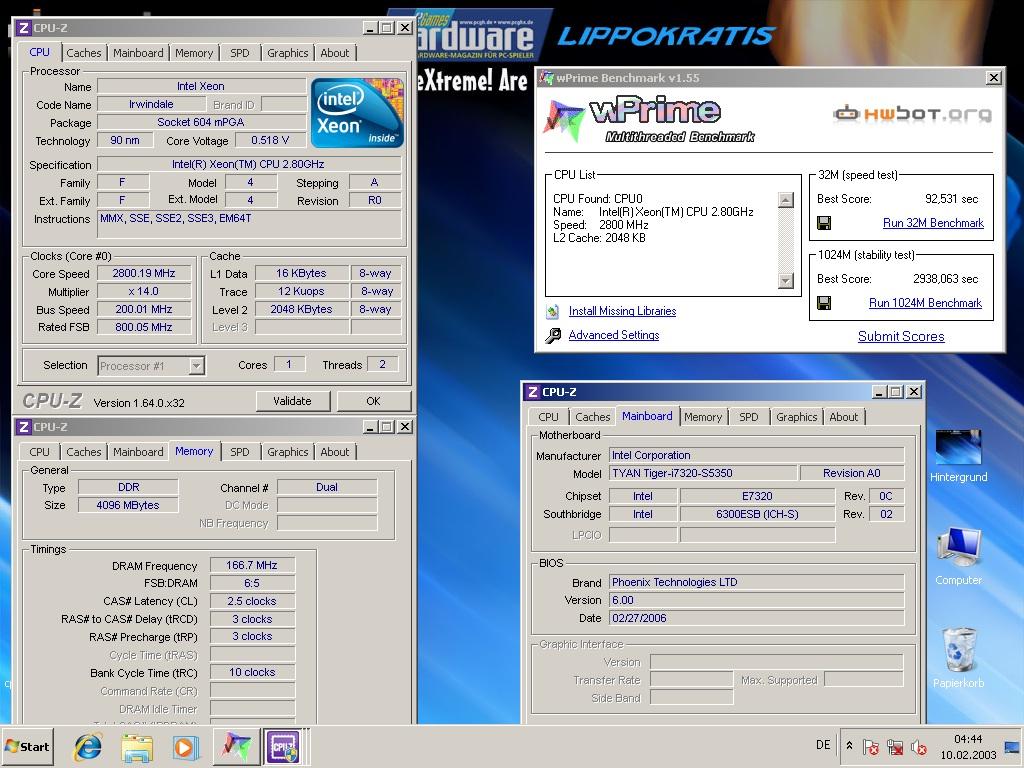The width and height of the screenshot is (1024, 768).
Task: Open CPU tab in Mainboard CPU-Z window
Action: (x=549, y=417)
